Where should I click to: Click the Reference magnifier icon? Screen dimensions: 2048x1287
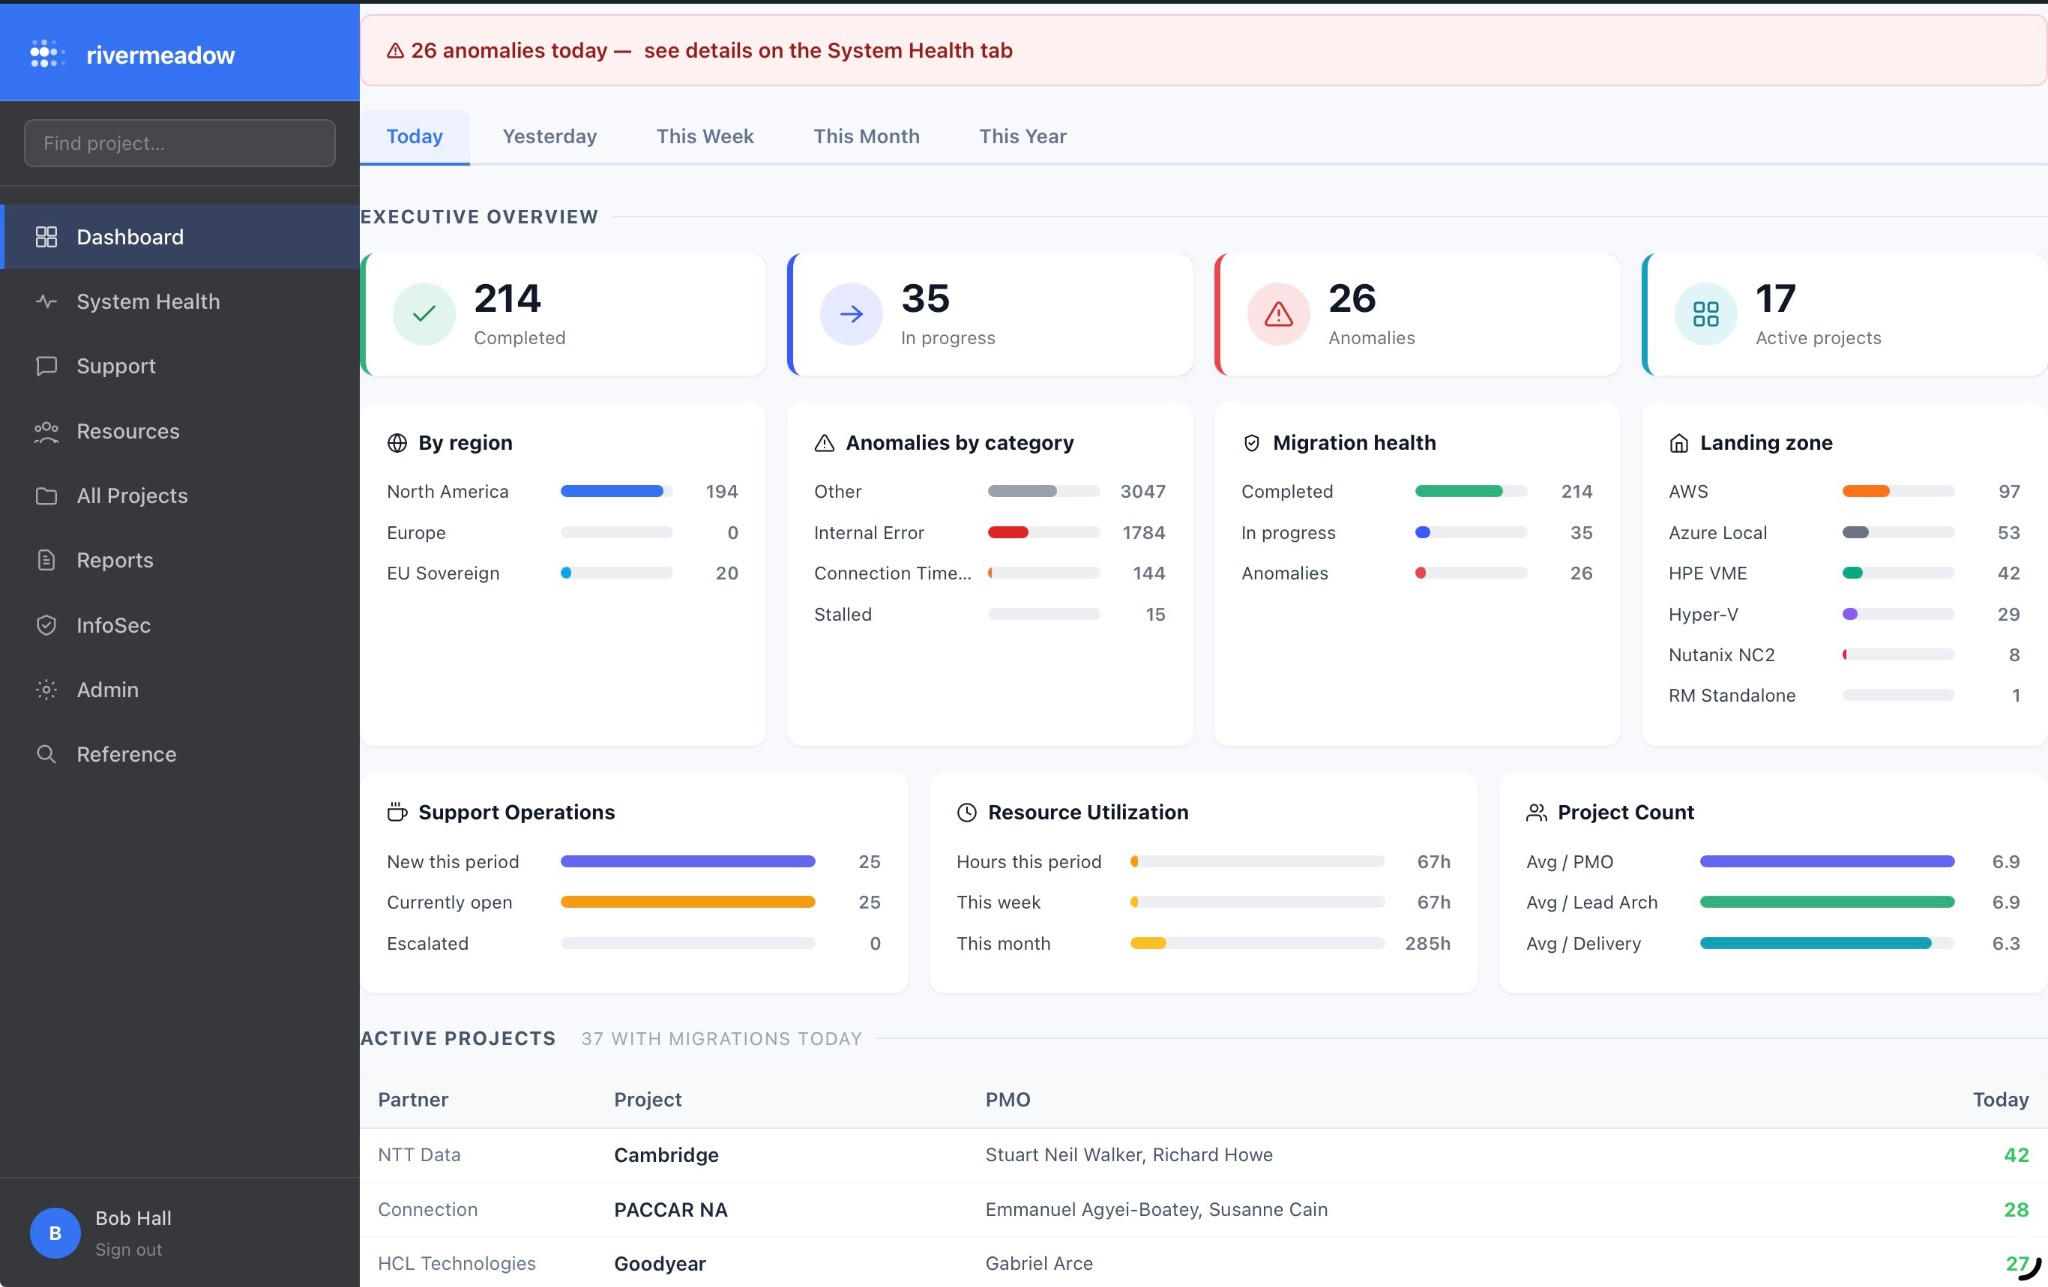pos(46,754)
